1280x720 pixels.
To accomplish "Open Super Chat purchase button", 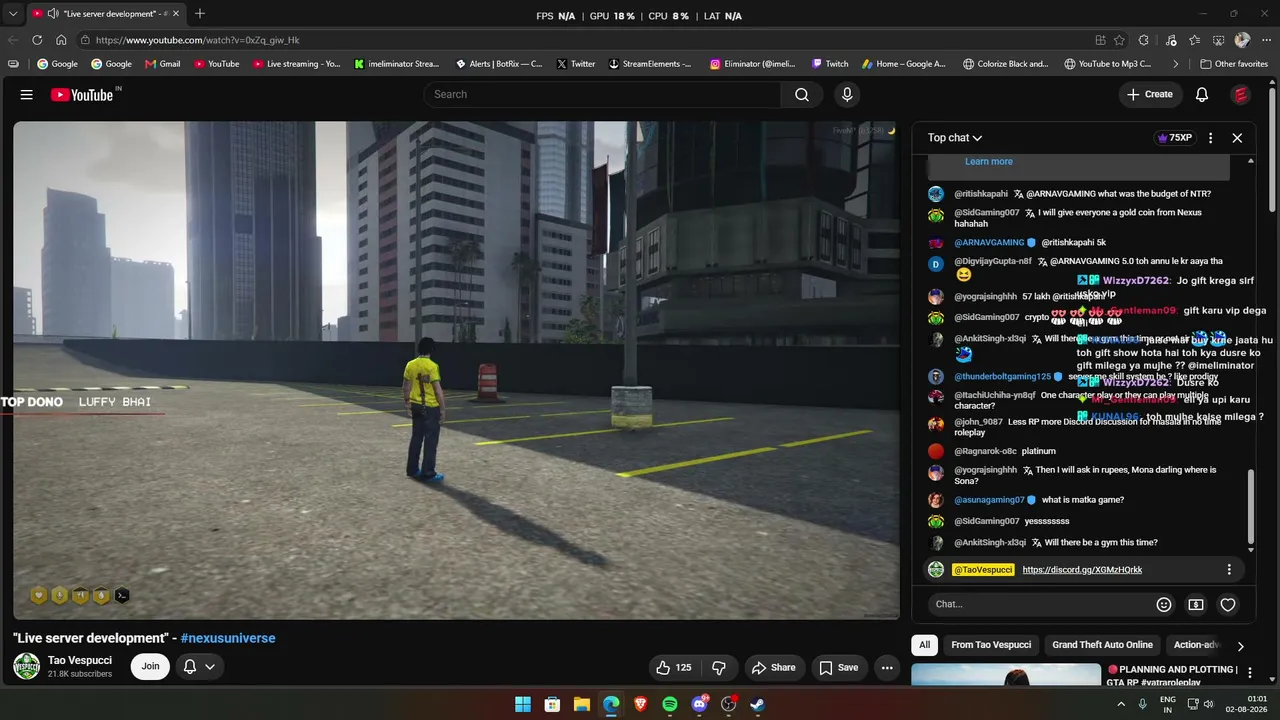I will click(1196, 604).
